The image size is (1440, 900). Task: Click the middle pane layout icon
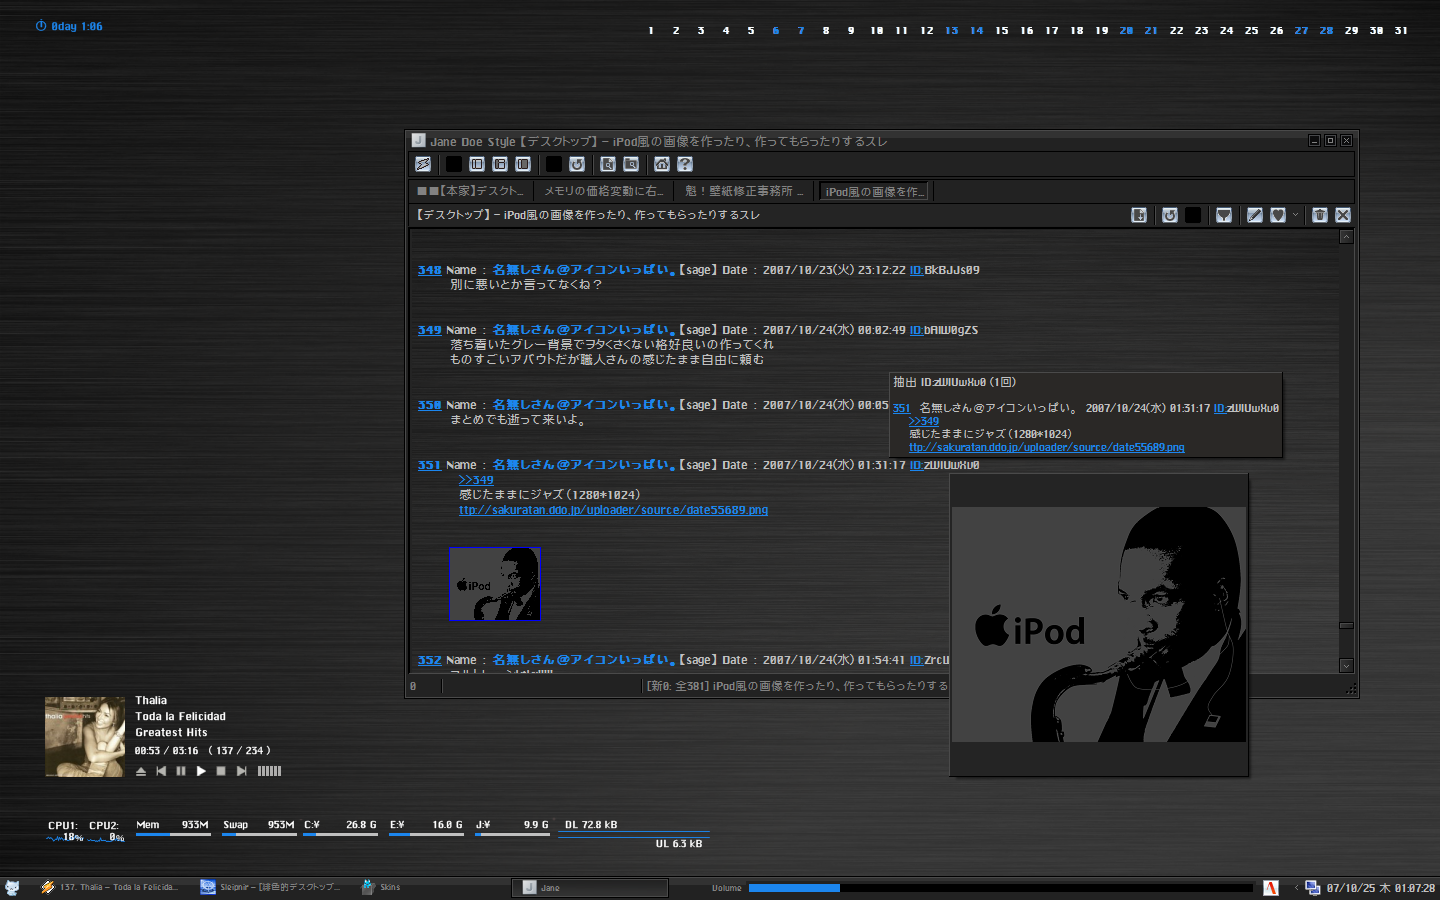click(x=500, y=164)
